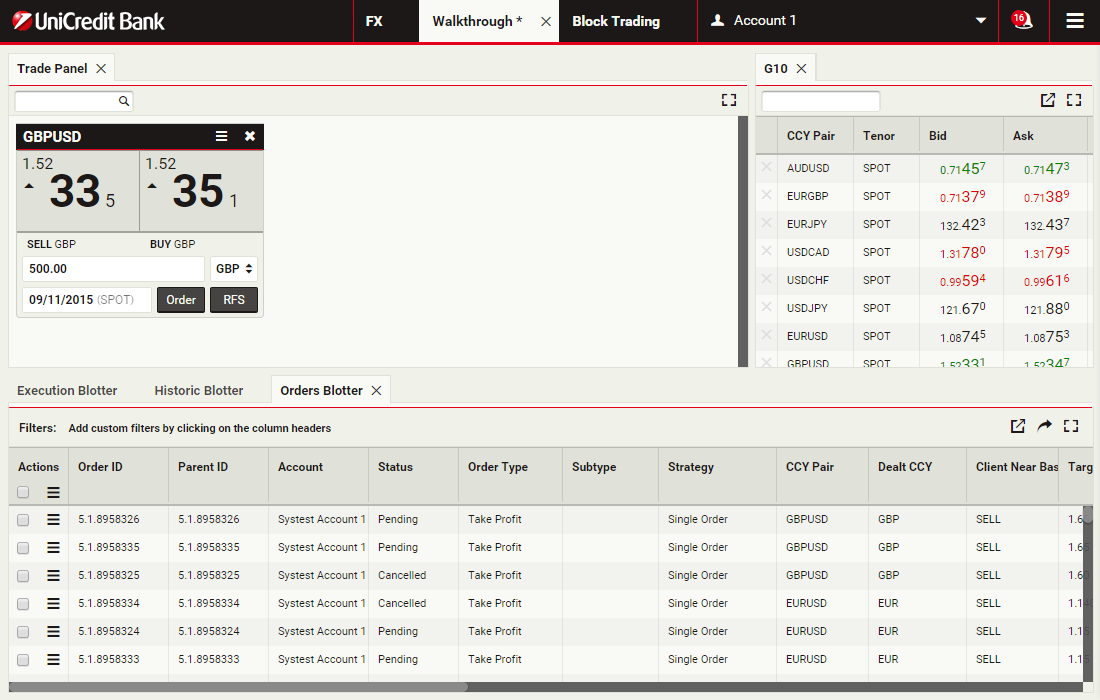Switch to the Block Trading tab
Screen dimensions: 1100x700
tap(616, 21)
